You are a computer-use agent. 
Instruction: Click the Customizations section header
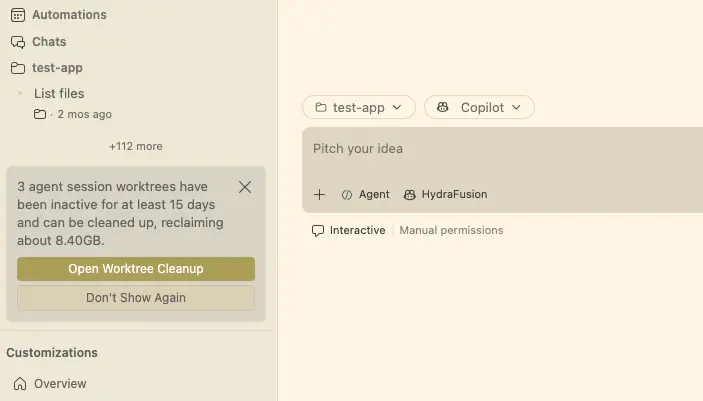[52, 353]
